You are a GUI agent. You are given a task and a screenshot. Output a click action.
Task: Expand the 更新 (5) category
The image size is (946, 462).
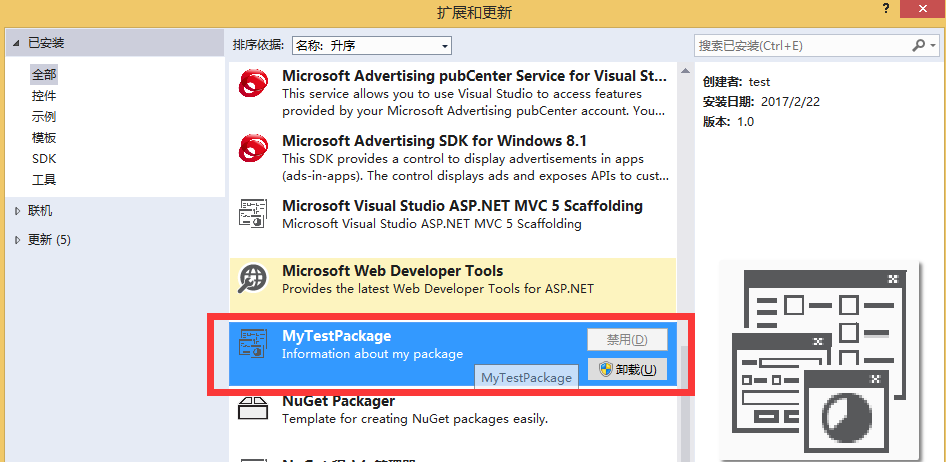click(17, 240)
